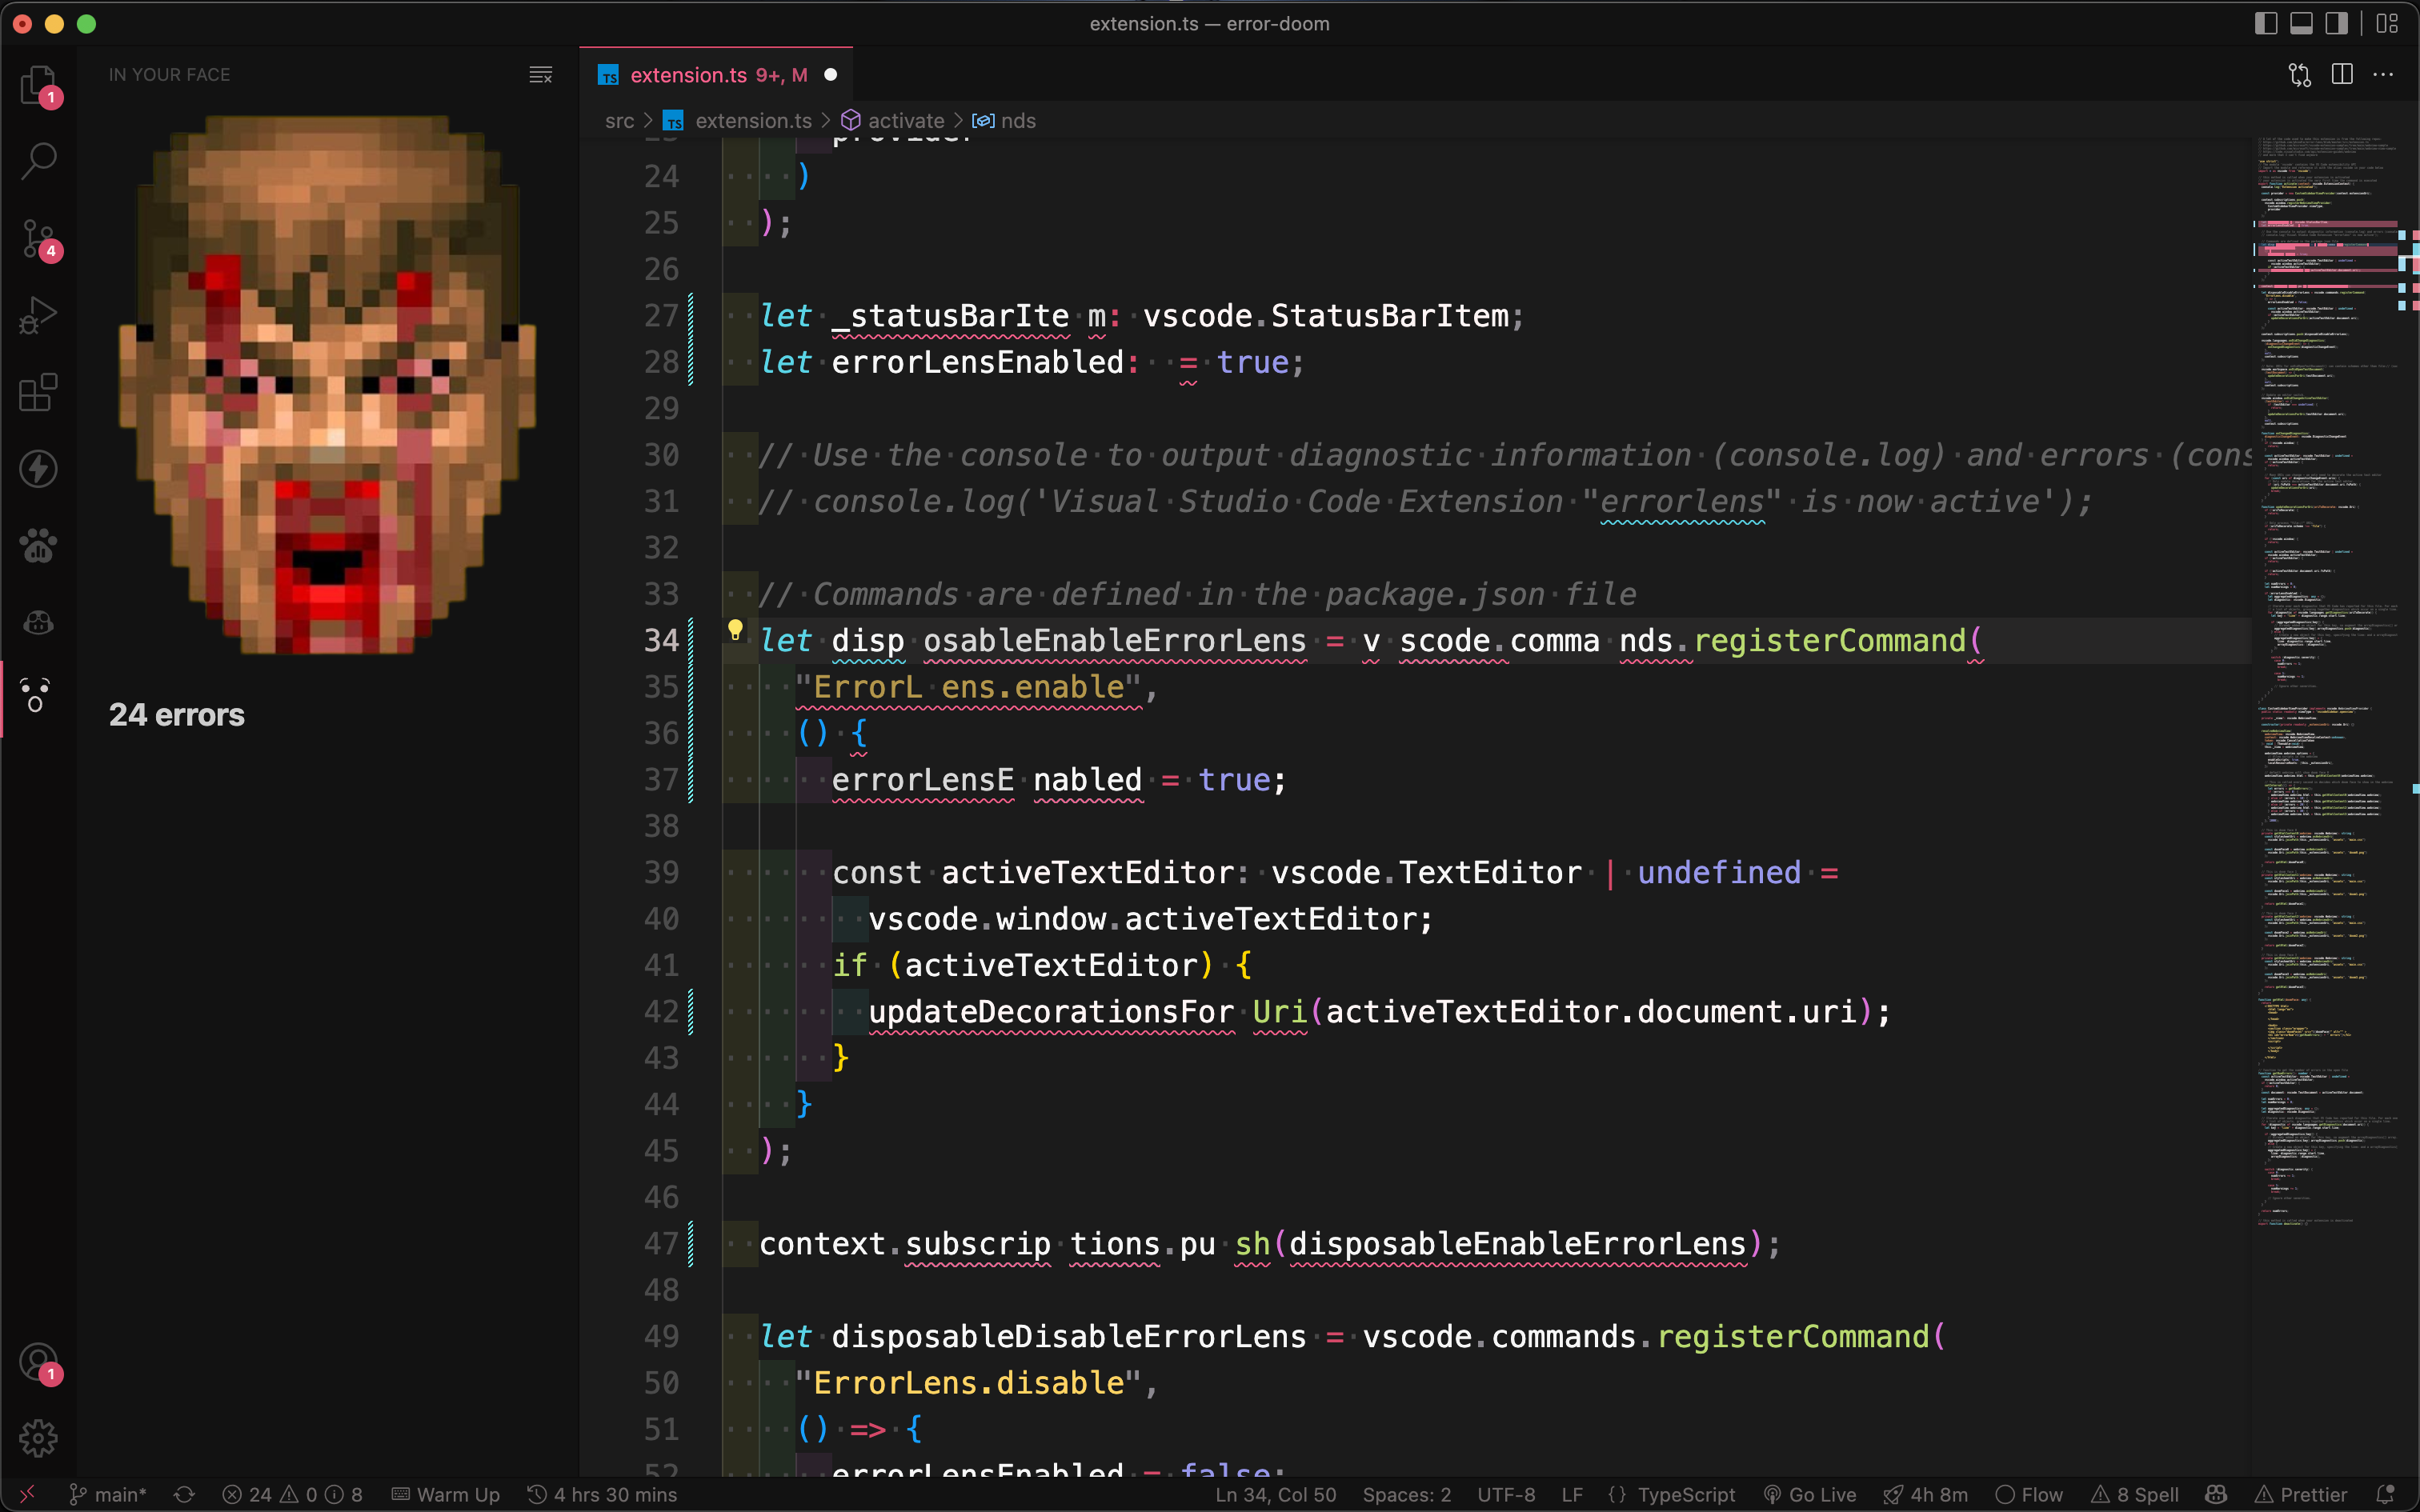Open the Search view in activity bar
Viewport: 2420px width, 1512px height.
tap(38, 160)
